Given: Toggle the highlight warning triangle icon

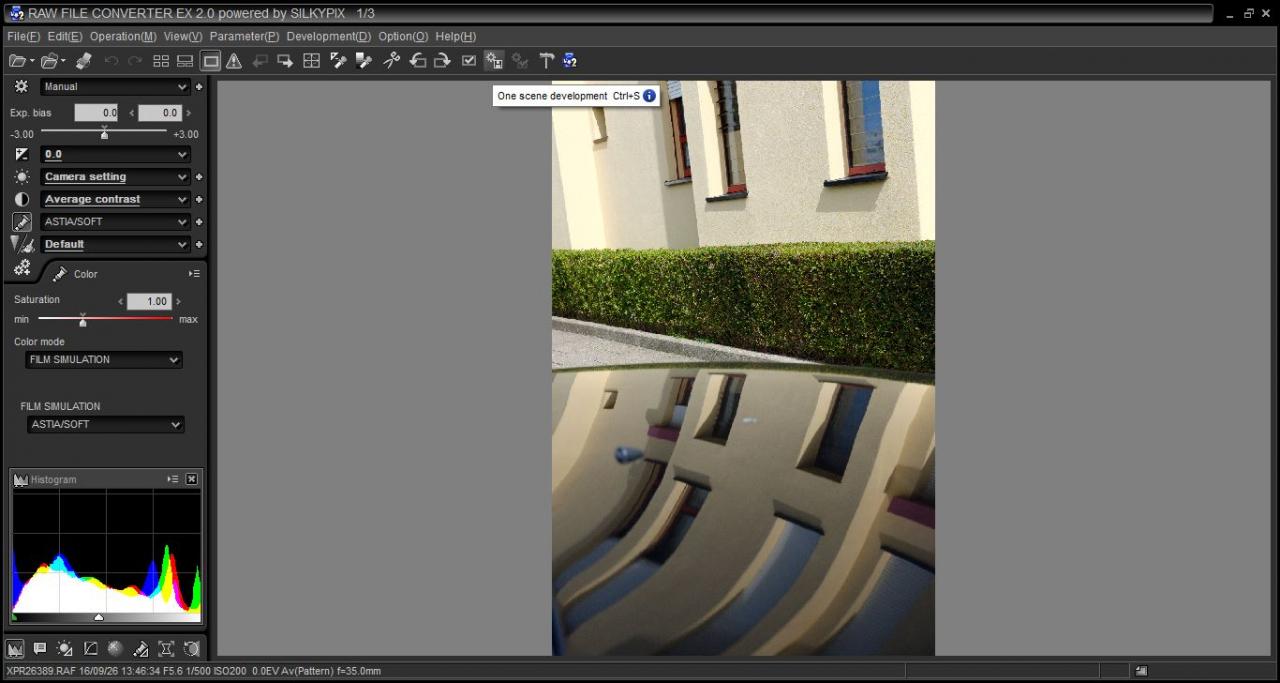Looking at the screenshot, I should point(234,61).
